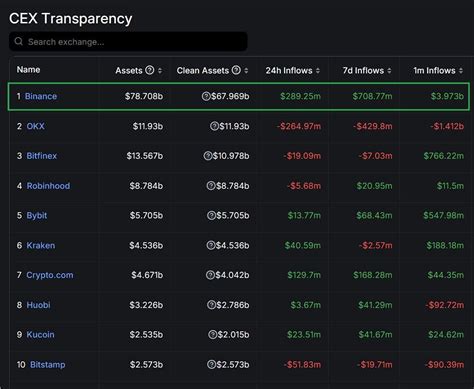Sort by 7d Inflows arrows
The width and height of the screenshot is (474, 389).
tap(389, 71)
